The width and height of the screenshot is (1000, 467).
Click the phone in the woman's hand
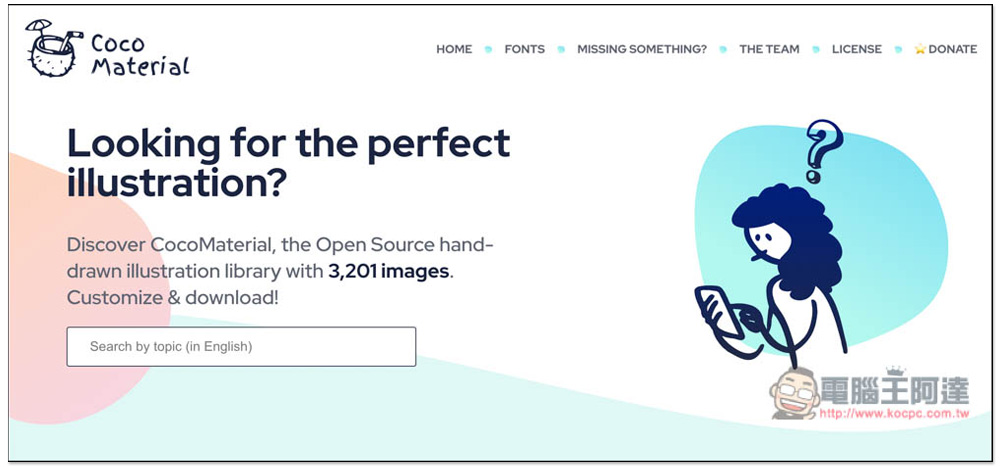coord(719,313)
